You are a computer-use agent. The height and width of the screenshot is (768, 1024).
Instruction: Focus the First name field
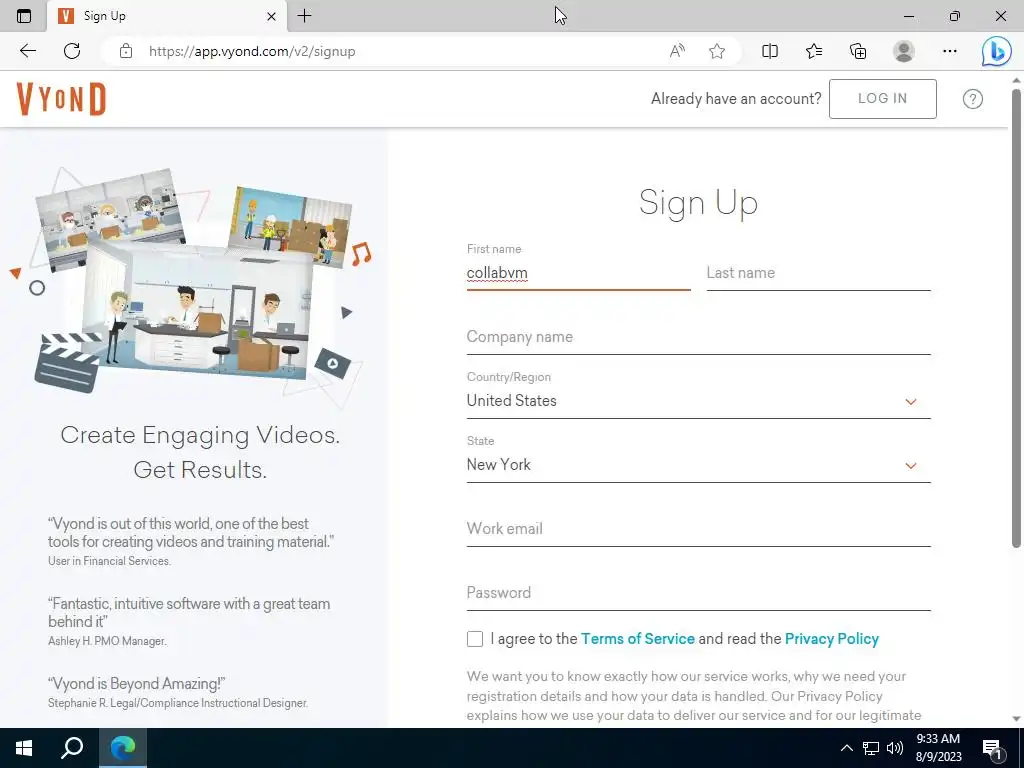(x=579, y=273)
